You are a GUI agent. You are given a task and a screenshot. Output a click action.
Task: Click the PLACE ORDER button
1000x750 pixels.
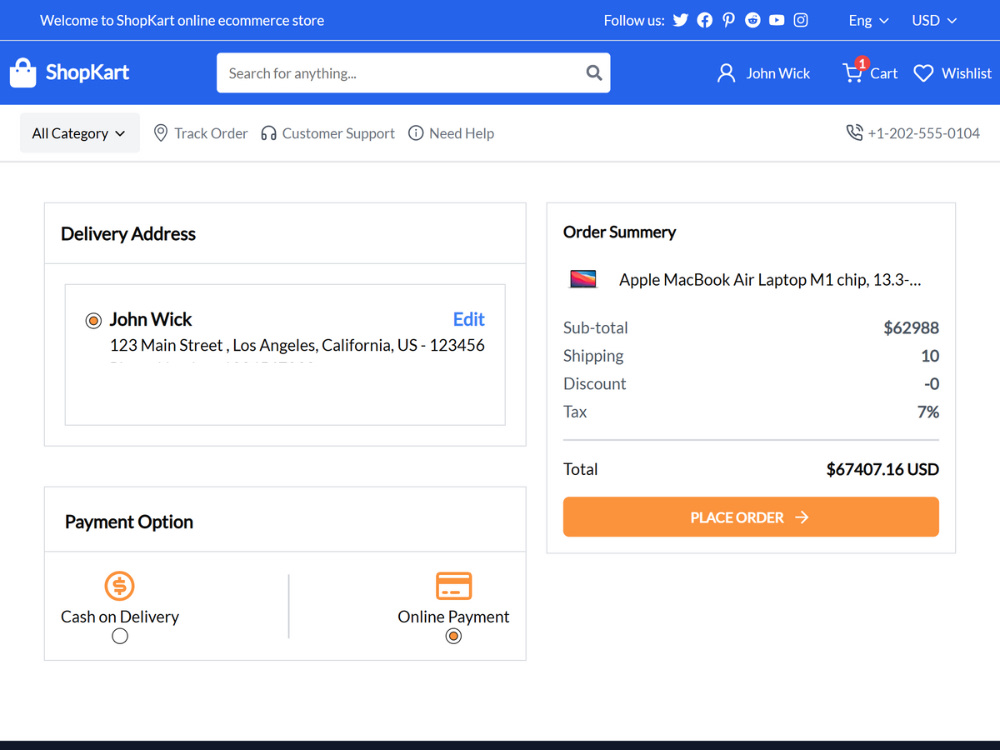pyautogui.click(x=751, y=517)
